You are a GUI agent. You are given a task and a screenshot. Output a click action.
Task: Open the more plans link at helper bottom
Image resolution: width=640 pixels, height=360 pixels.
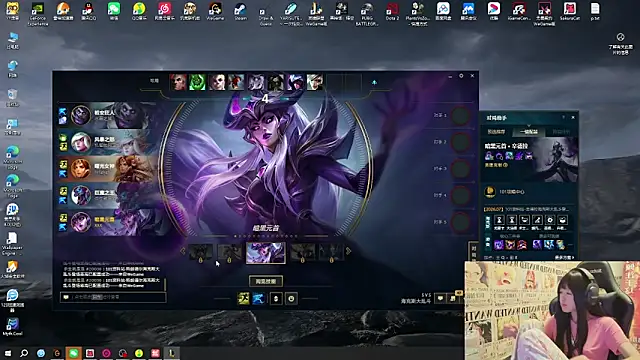point(564,258)
